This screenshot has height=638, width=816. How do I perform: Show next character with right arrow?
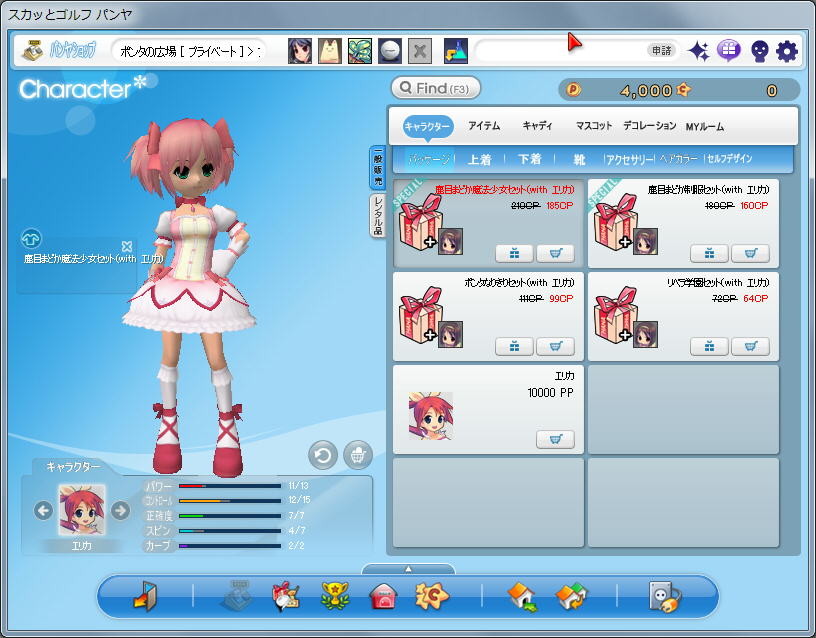point(120,511)
